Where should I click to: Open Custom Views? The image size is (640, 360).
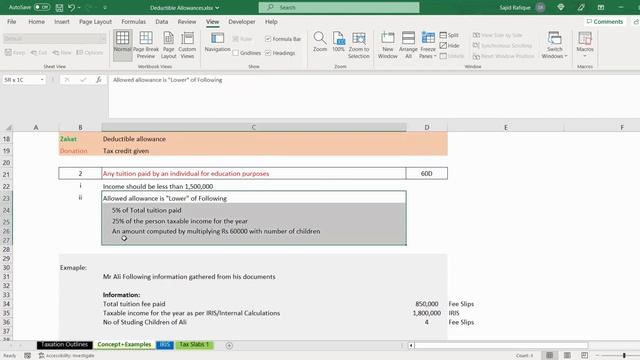click(187, 45)
